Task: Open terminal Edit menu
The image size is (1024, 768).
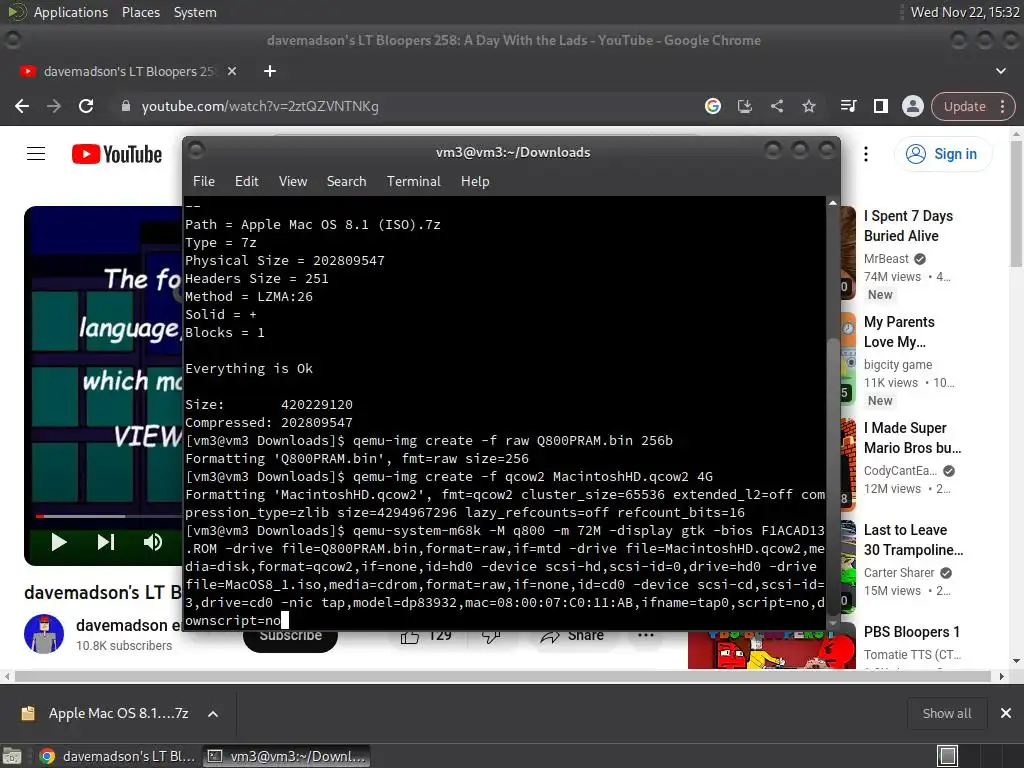Action: click(246, 182)
